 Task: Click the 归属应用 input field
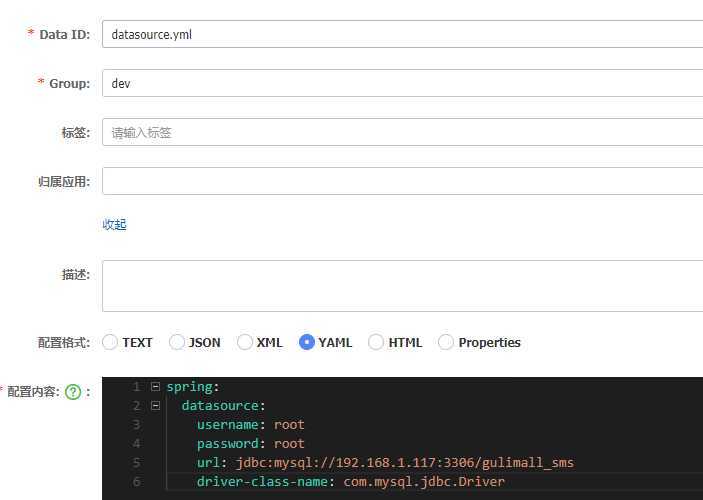(x=400, y=181)
